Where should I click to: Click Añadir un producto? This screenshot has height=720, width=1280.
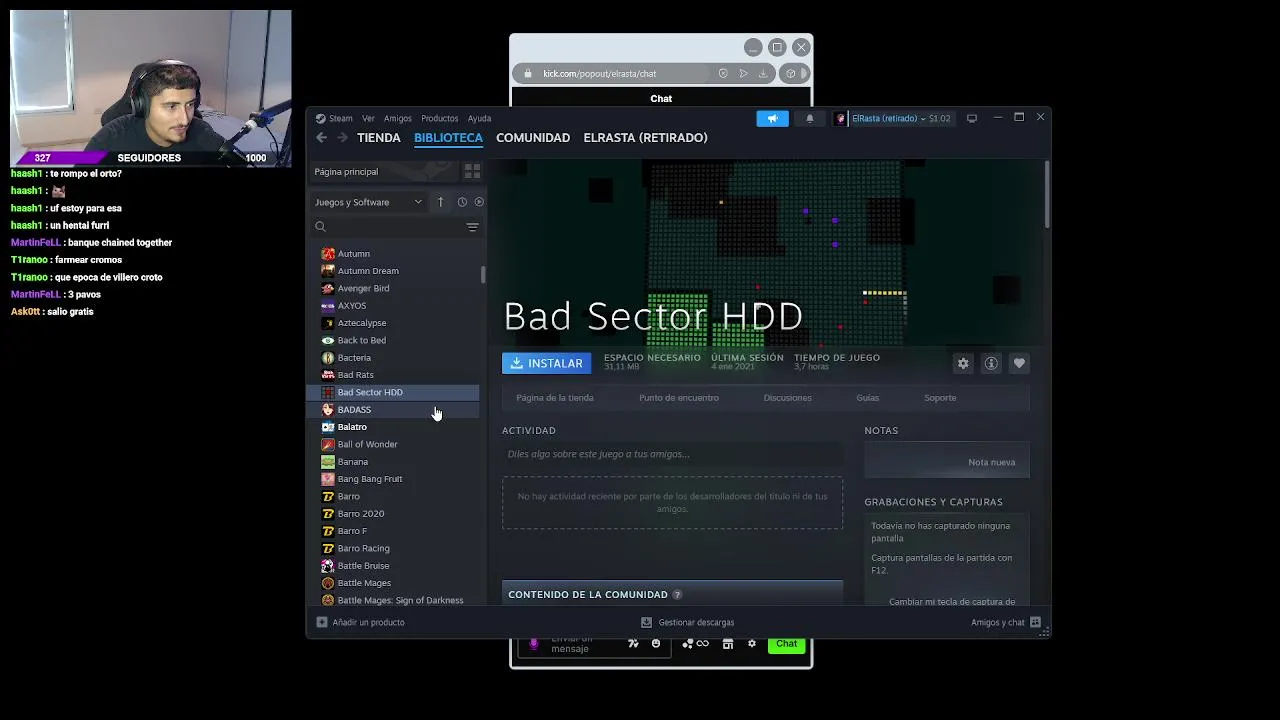[x=361, y=622]
